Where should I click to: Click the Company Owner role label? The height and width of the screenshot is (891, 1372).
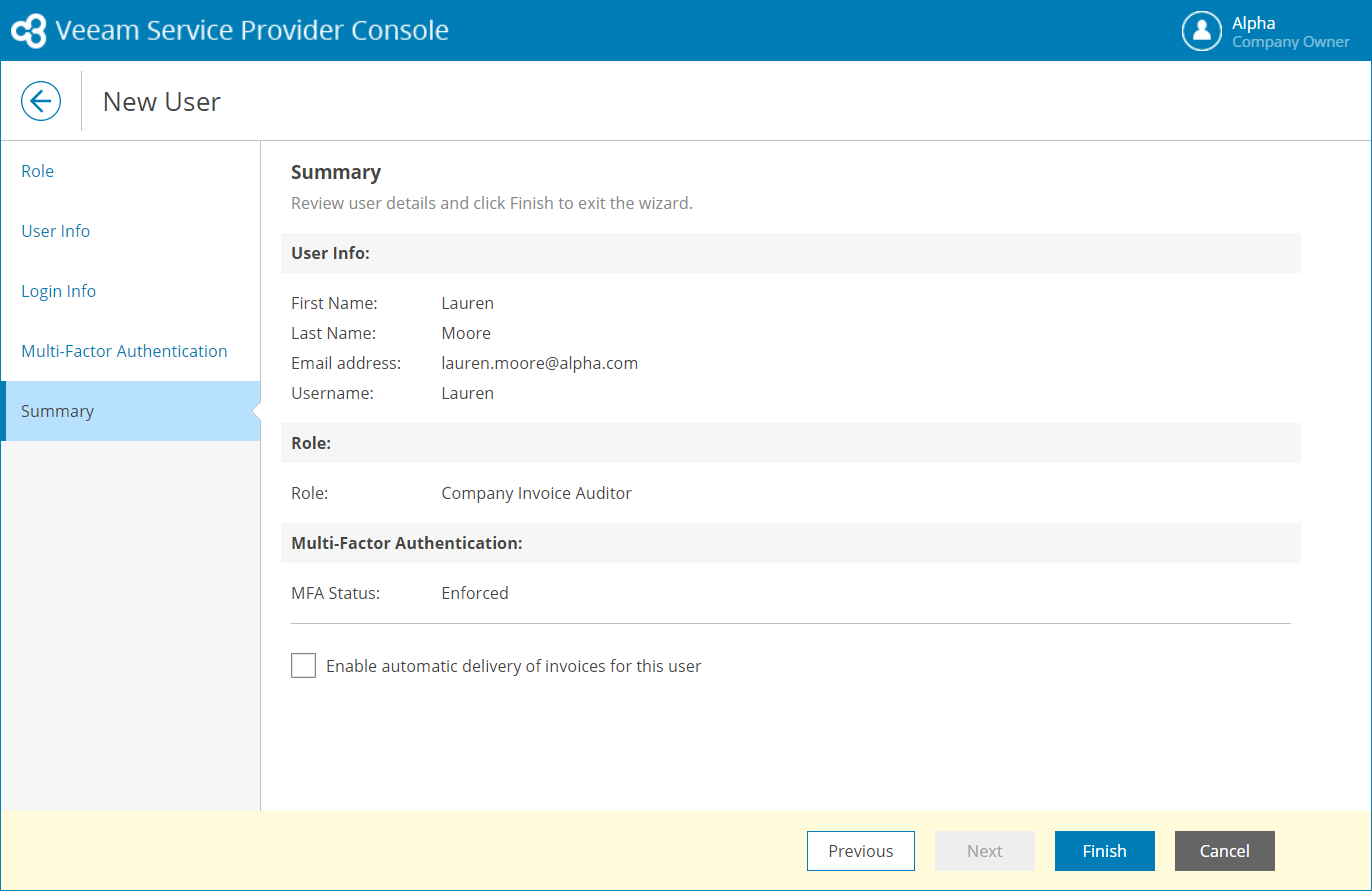[x=1291, y=42]
